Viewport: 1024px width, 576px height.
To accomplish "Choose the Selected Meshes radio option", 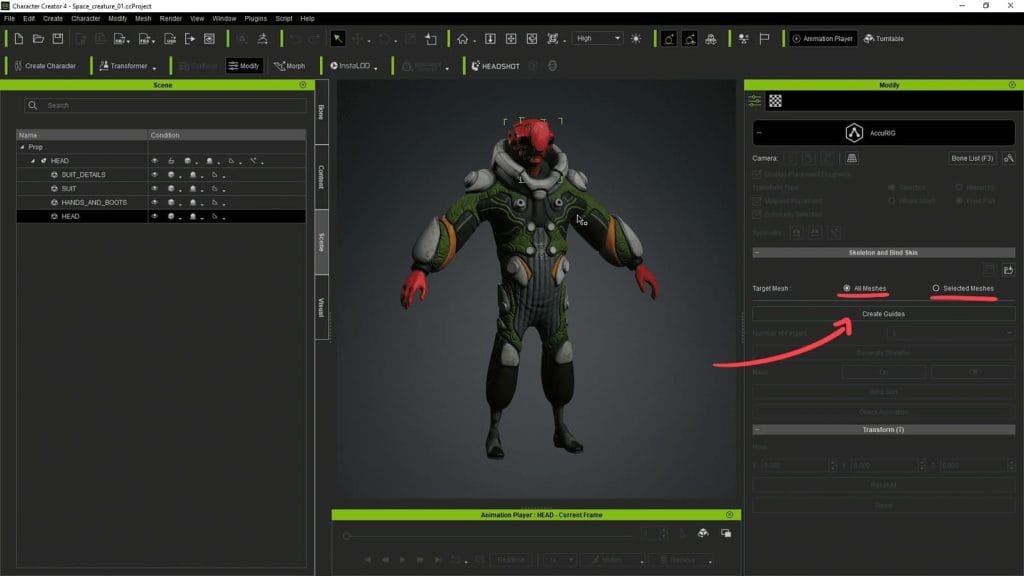I will [x=936, y=288].
